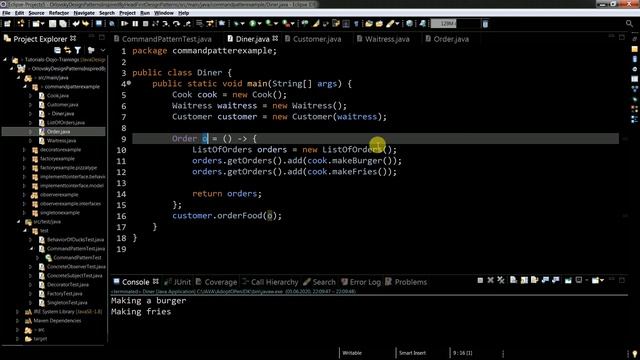Toggle Pin Console button
Screen dimensions: 640x360
[x=568, y=280]
